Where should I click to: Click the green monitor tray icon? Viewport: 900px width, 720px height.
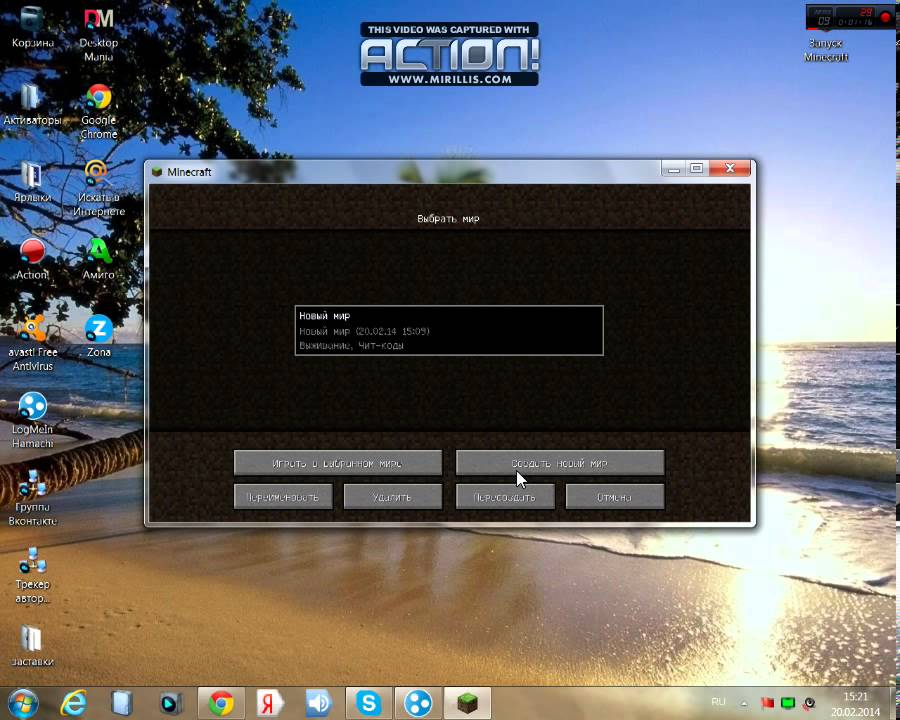point(788,703)
